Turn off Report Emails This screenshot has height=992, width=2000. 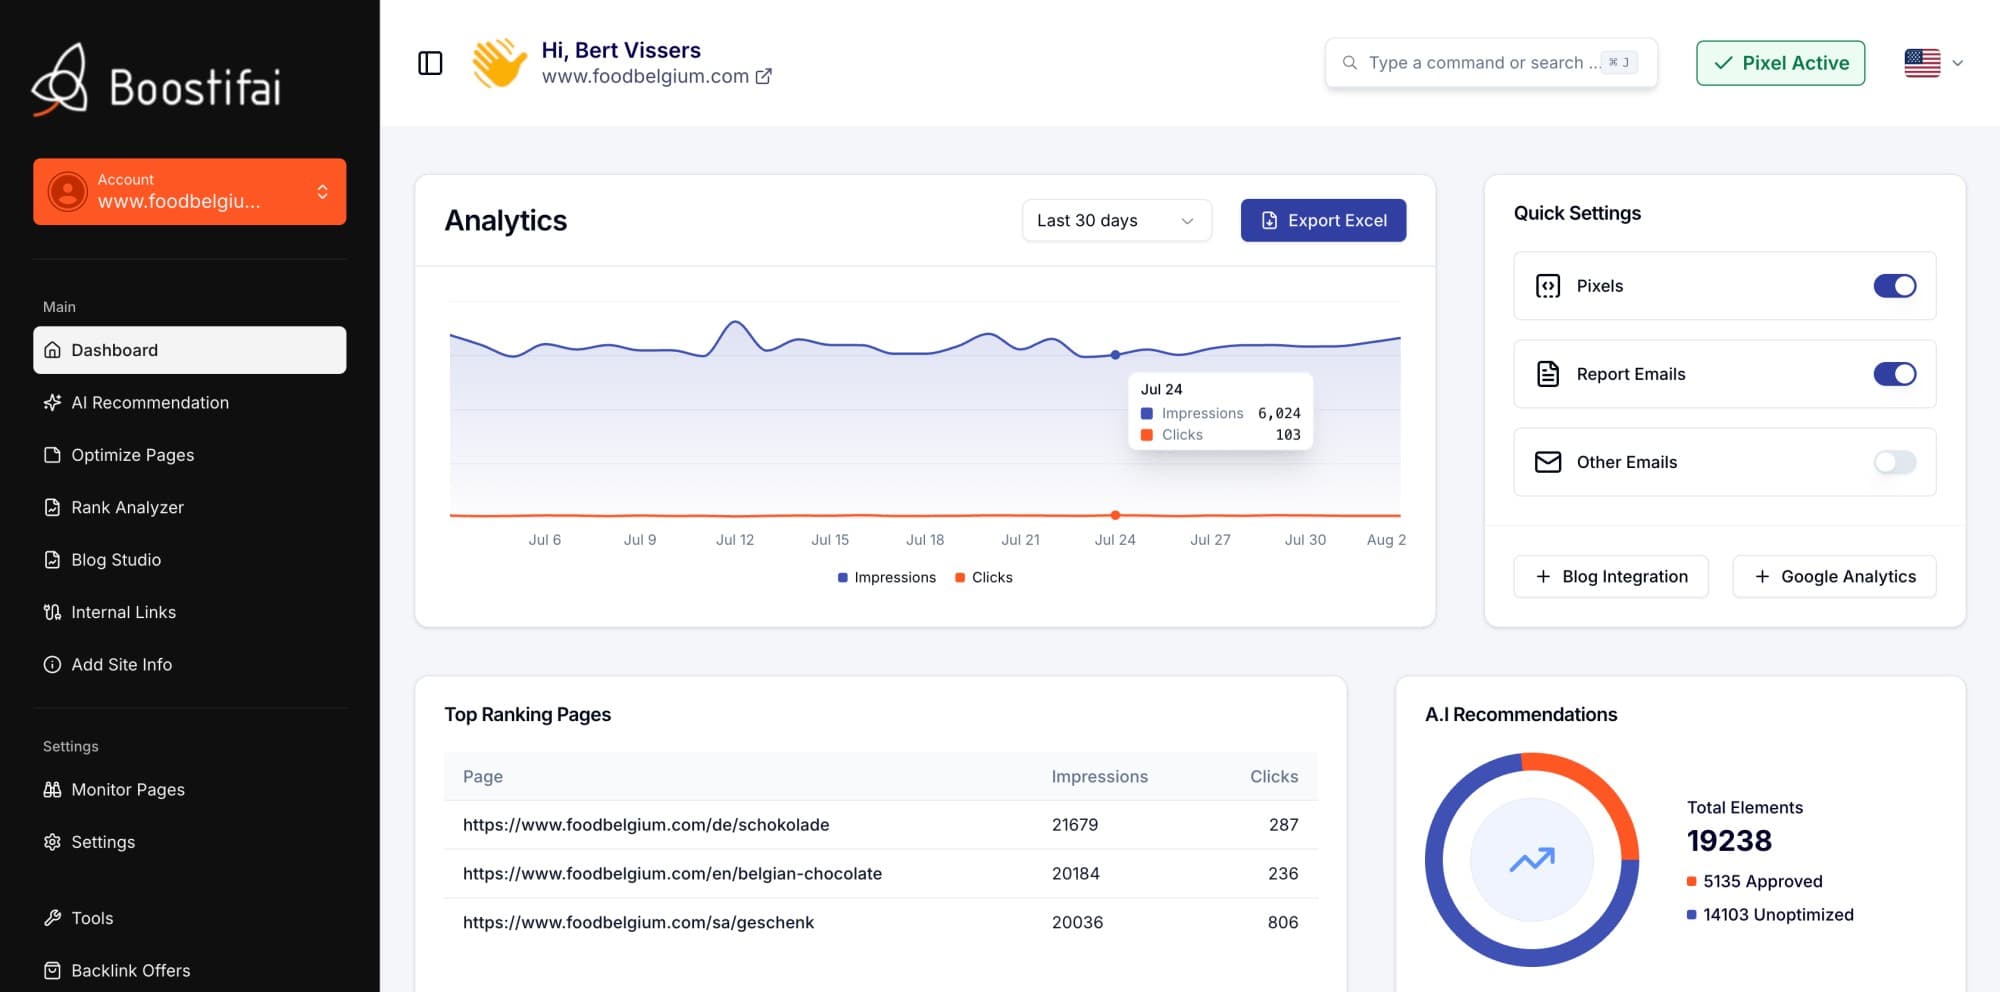click(x=1894, y=374)
